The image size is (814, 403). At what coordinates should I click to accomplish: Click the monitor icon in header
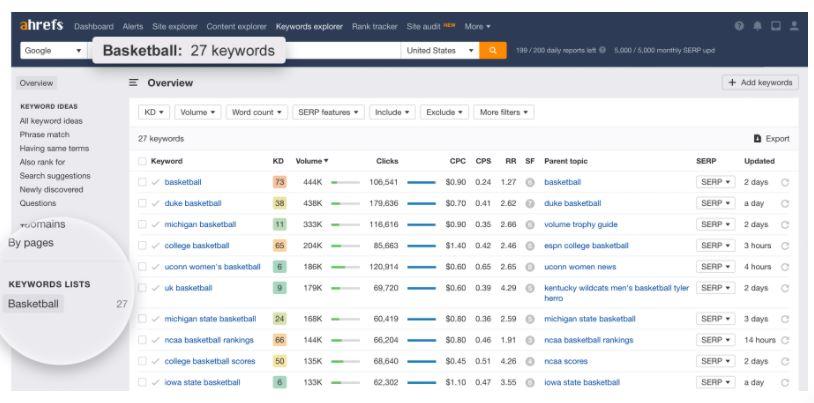[776, 26]
